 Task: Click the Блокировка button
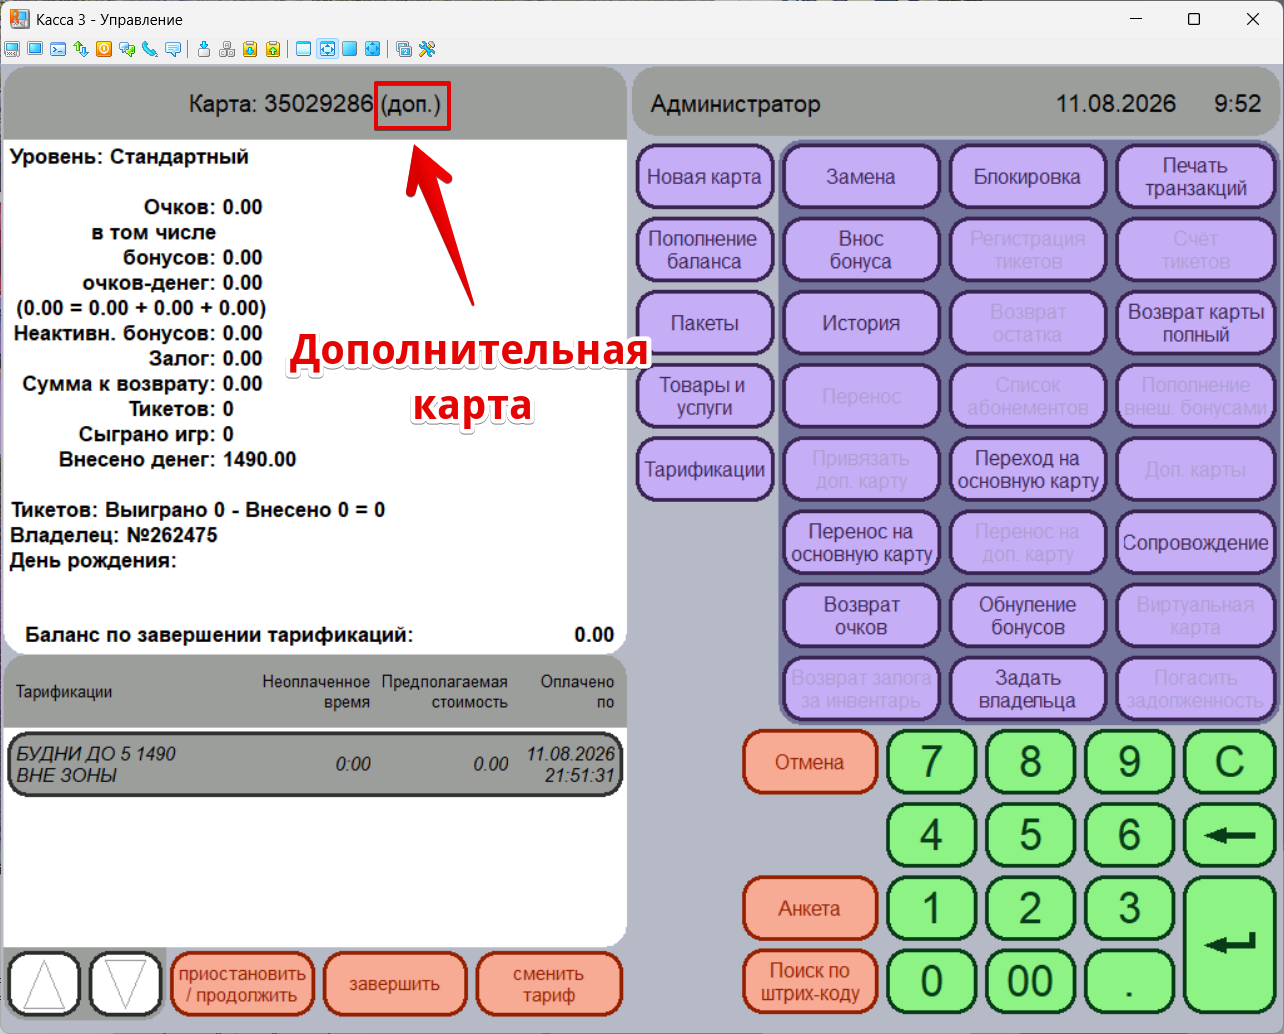[1028, 177]
